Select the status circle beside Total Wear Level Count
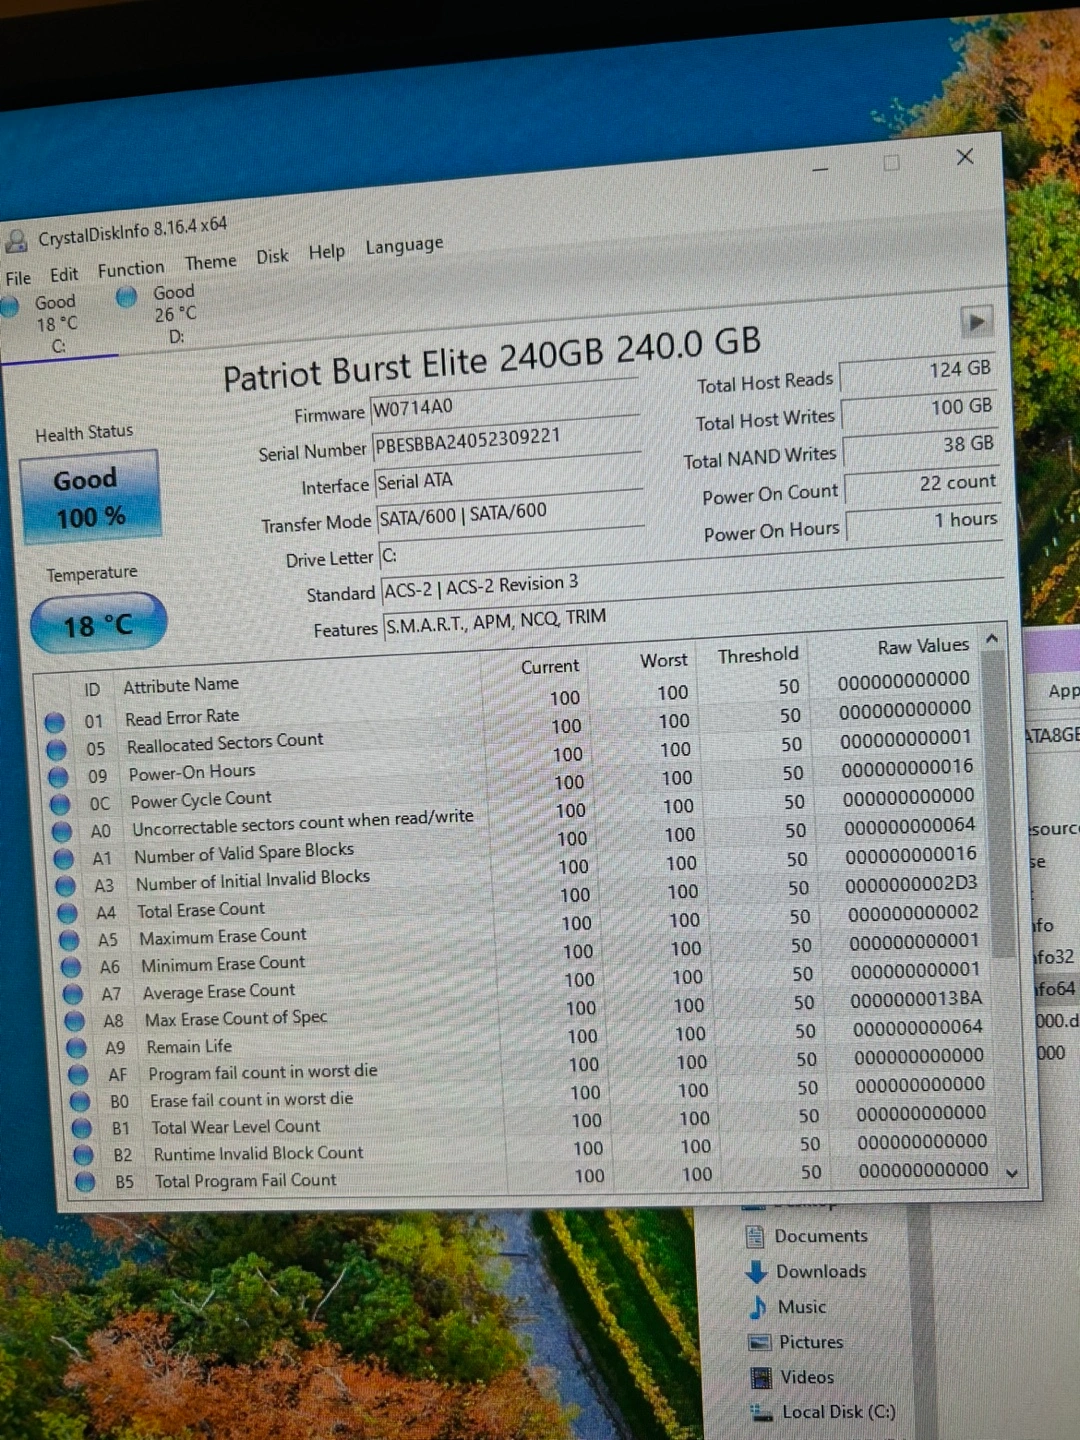1080x1440 pixels. click(83, 1129)
